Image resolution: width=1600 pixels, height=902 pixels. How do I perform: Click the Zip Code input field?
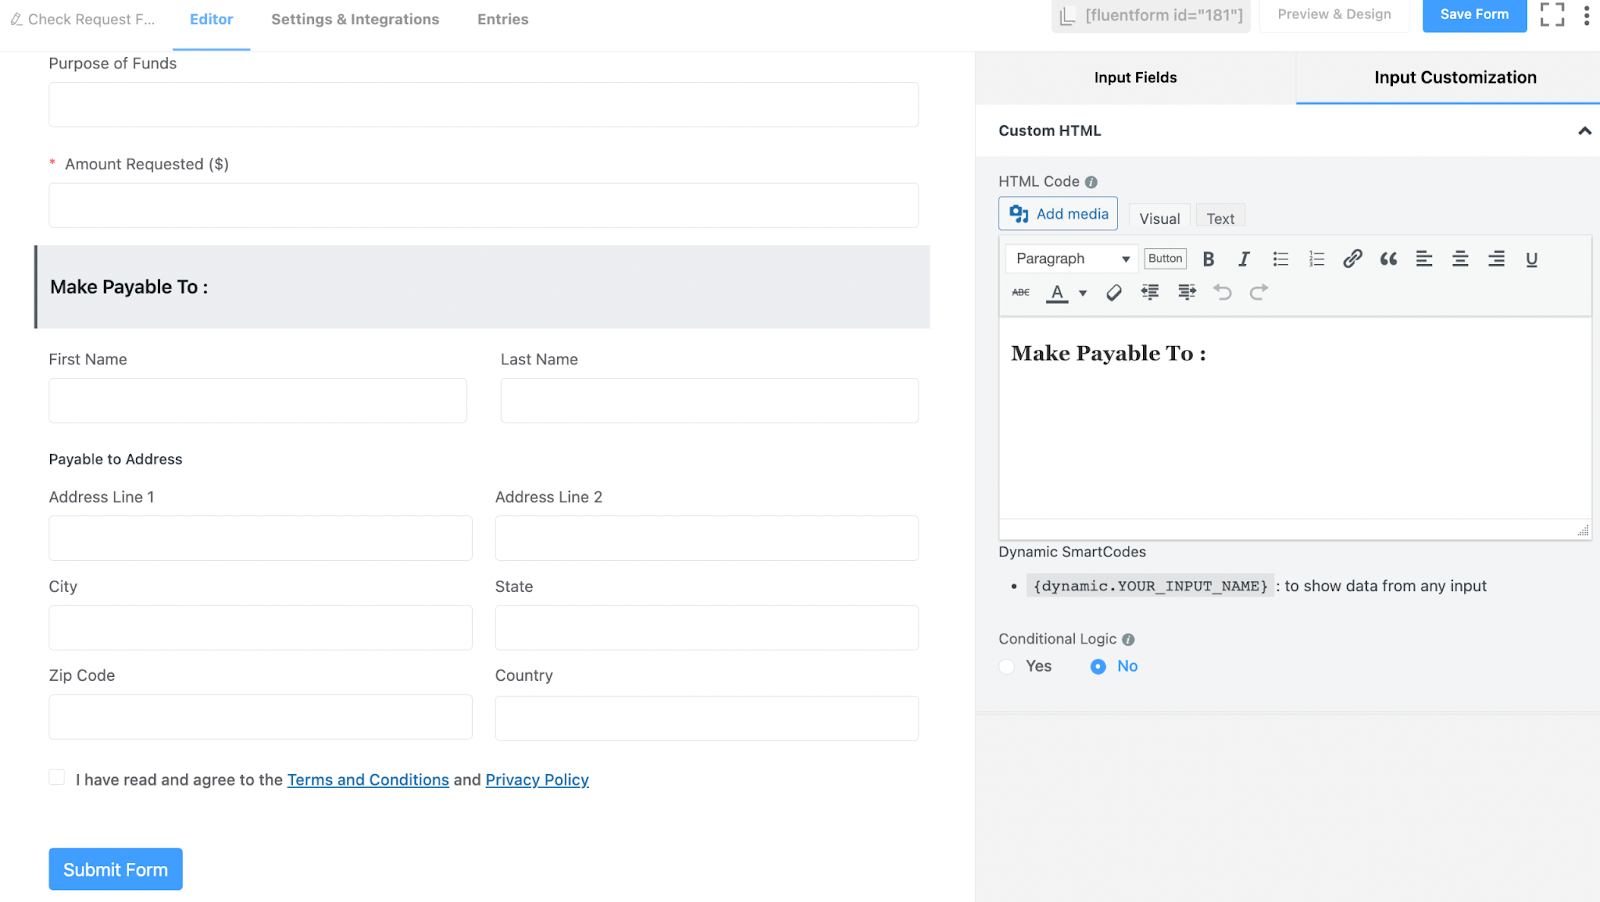261,718
